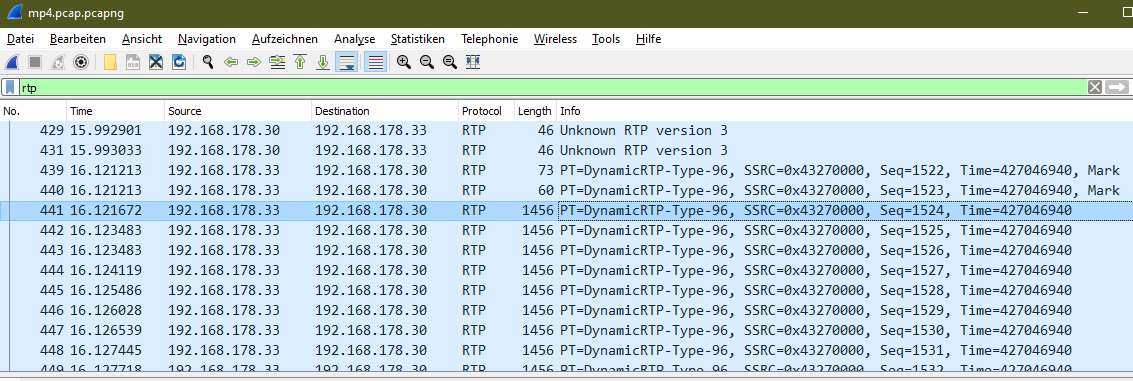
Task: Select packet 446 at time 16.126028
Action: tap(566, 311)
